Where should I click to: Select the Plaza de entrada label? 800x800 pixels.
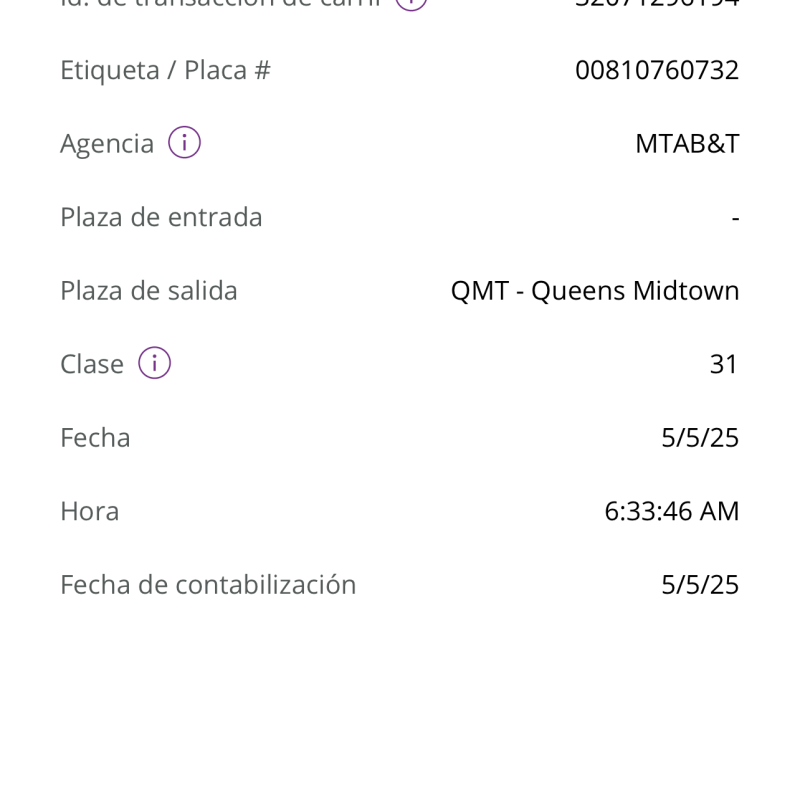161,217
